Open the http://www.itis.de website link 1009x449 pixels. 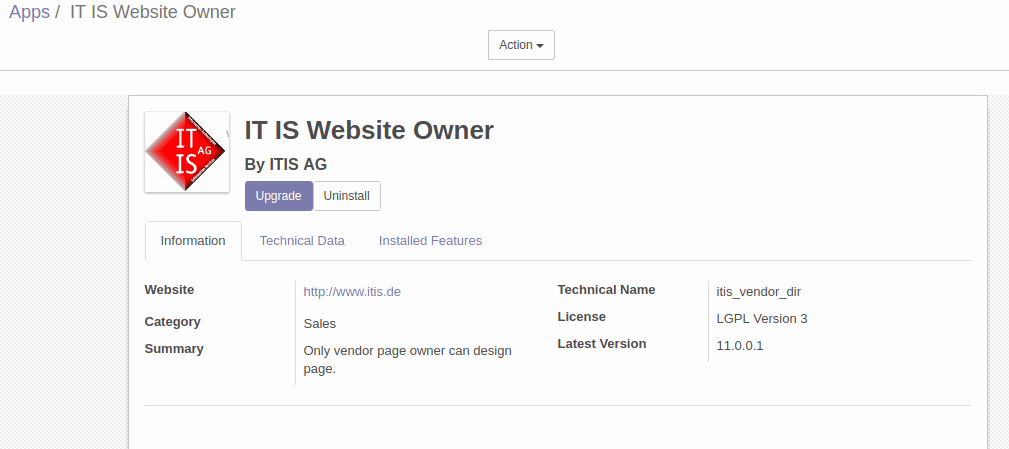pos(352,291)
